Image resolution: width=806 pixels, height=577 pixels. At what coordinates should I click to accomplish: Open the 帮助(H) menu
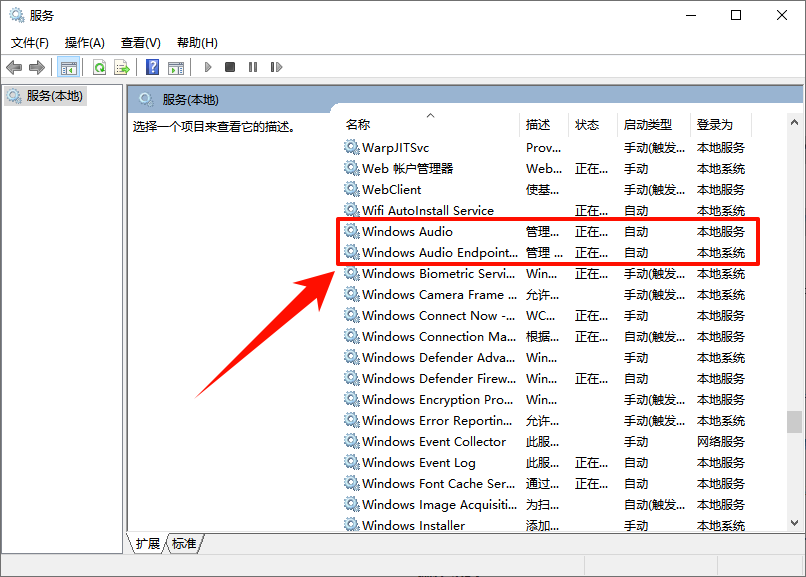(197, 43)
